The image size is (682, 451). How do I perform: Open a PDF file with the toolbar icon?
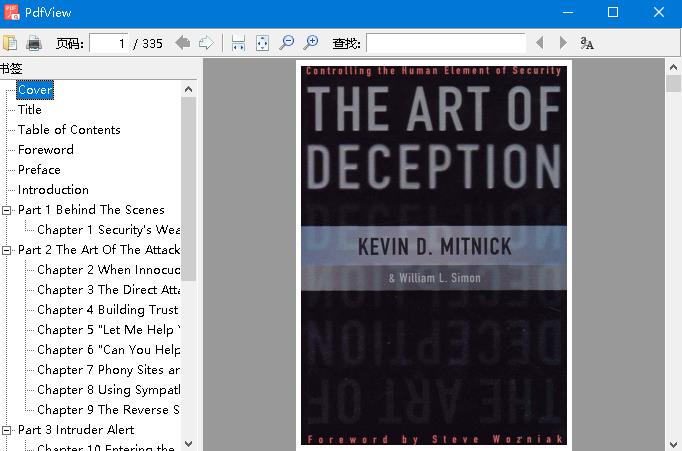[x=10, y=43]
